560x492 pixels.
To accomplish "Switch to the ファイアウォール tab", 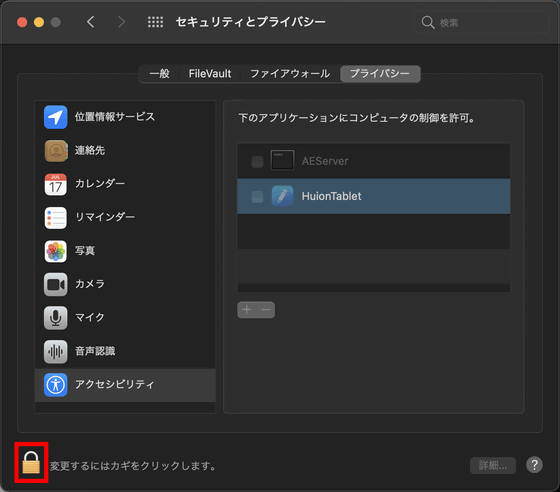I will click(290, 74).
